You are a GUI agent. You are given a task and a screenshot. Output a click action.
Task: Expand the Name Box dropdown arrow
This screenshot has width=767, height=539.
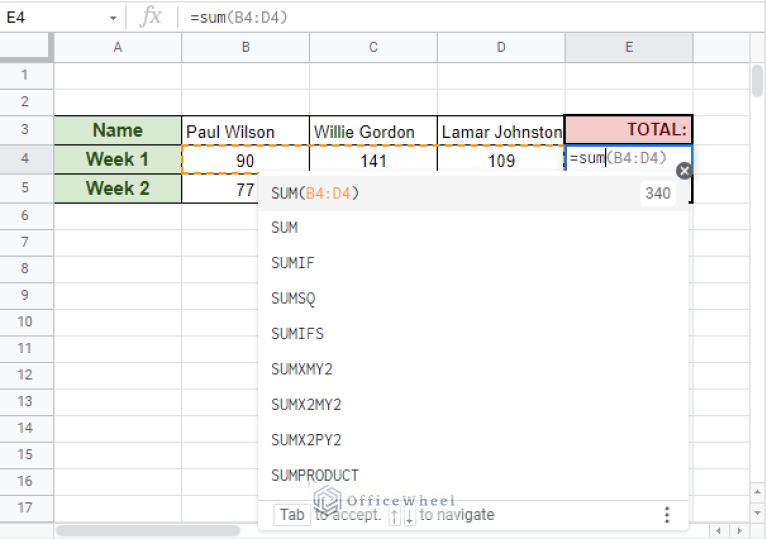point(112,17)
